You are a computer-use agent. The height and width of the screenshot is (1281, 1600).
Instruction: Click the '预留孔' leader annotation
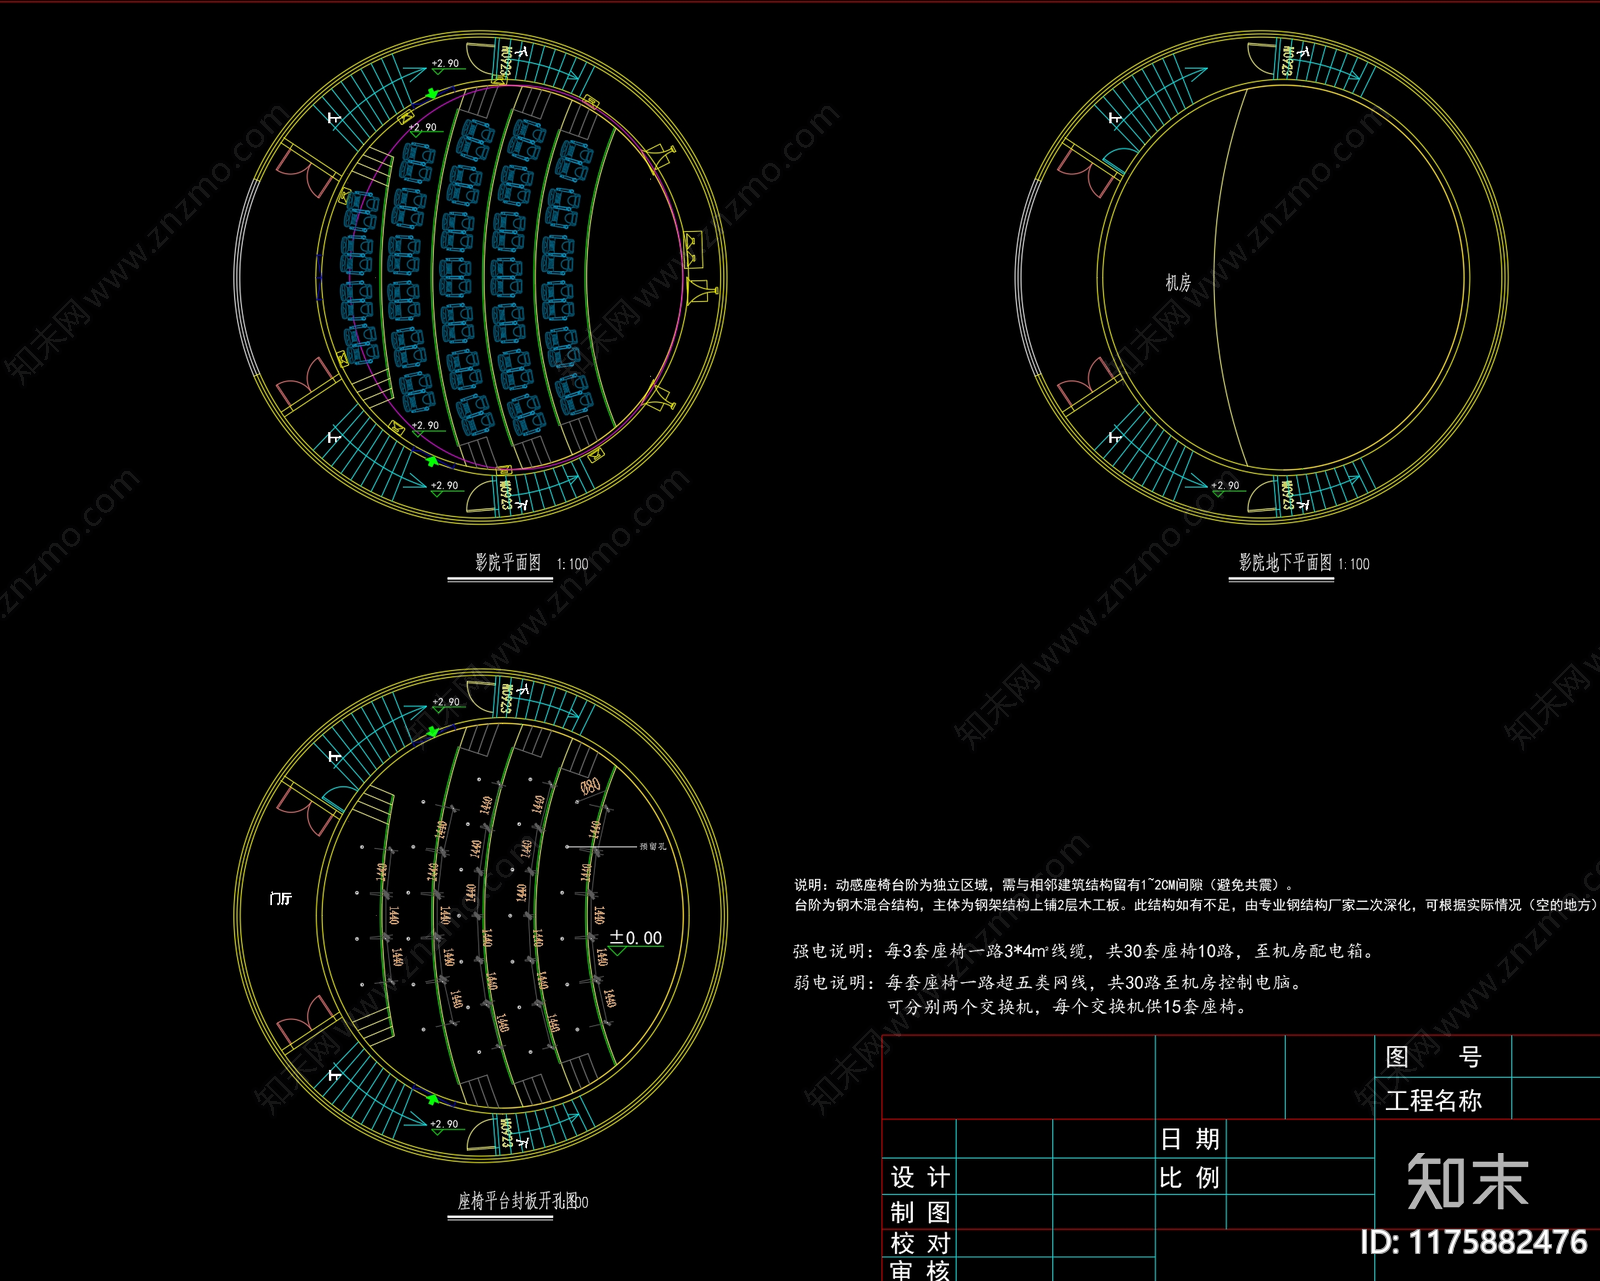653,847
